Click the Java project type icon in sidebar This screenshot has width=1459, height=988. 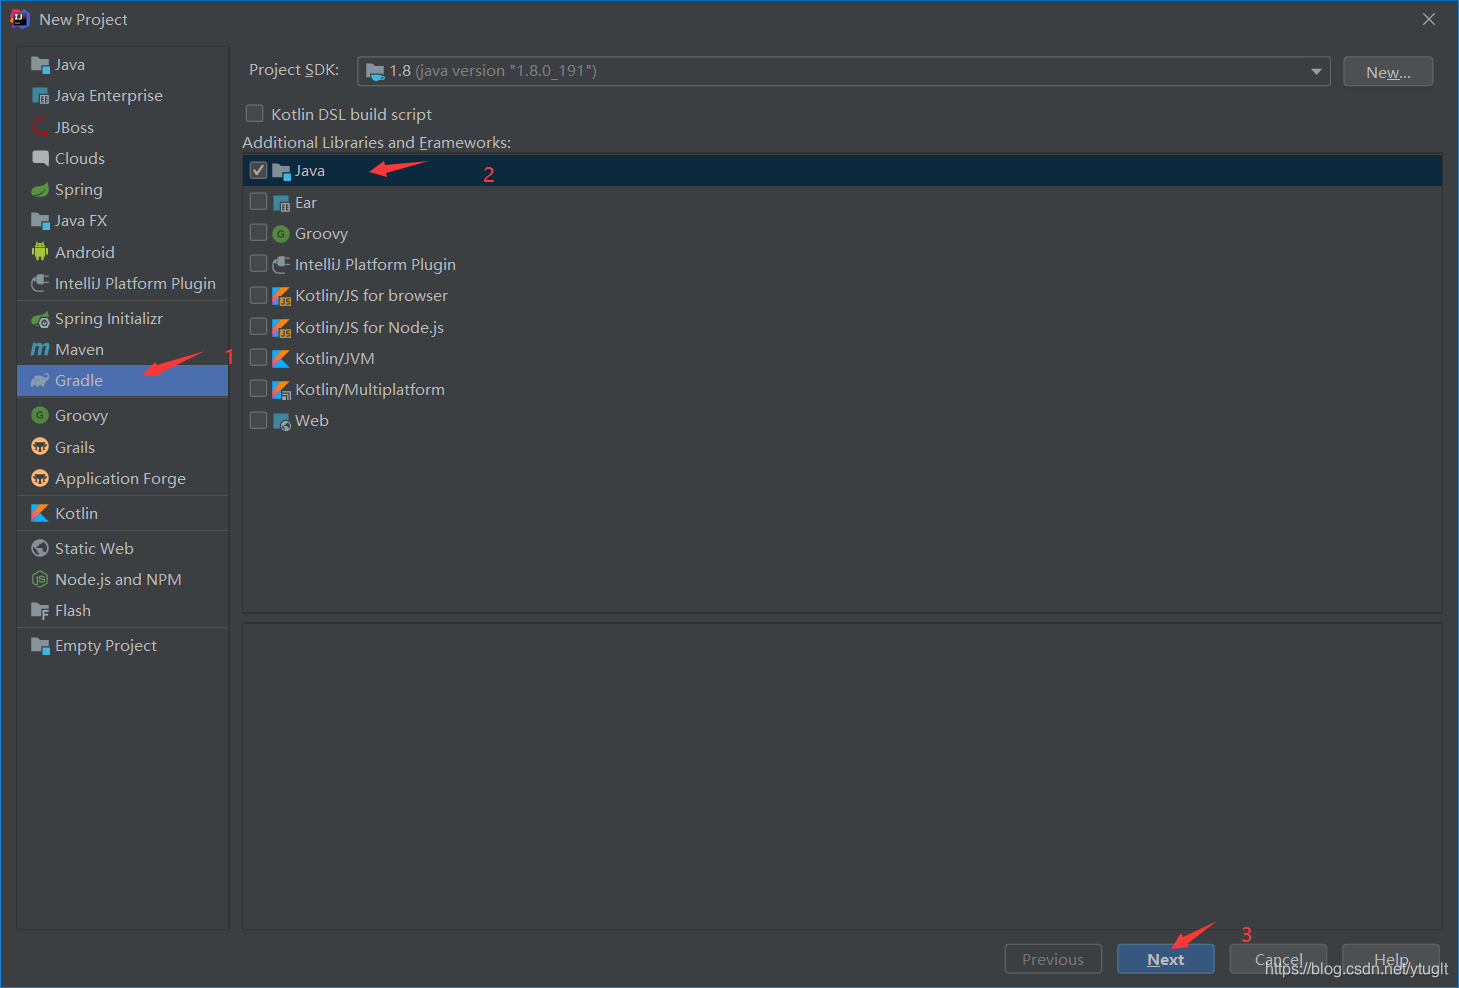tap(40, 65)
